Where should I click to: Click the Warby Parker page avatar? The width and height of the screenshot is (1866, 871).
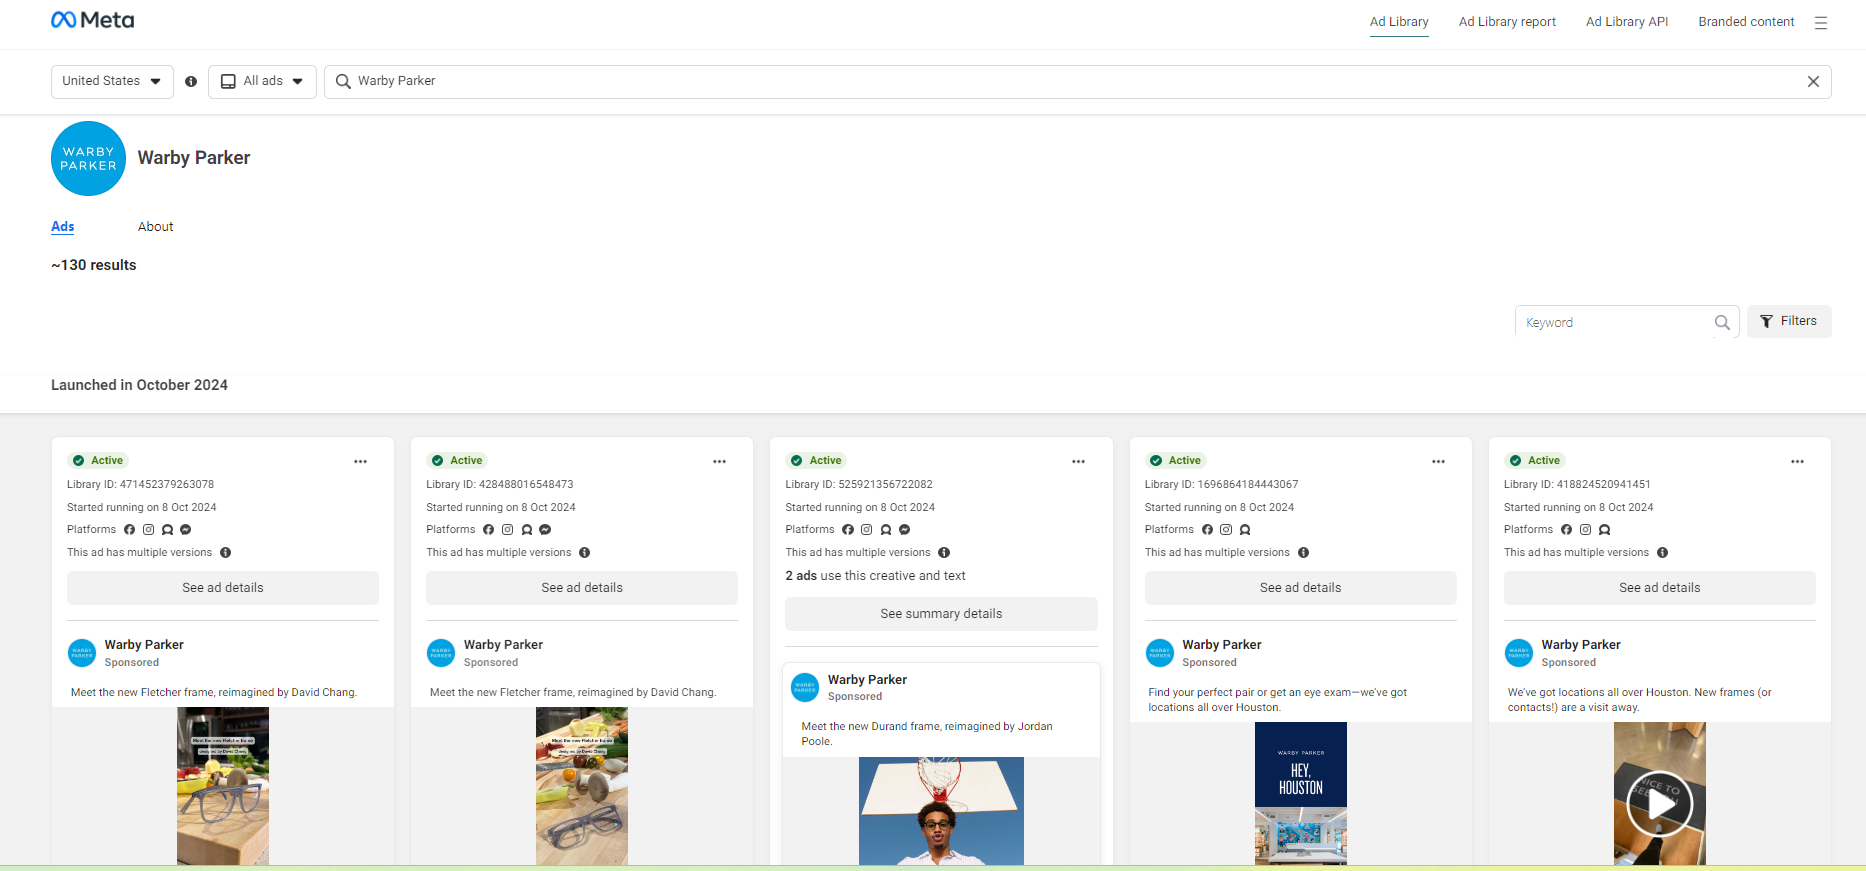88,158
